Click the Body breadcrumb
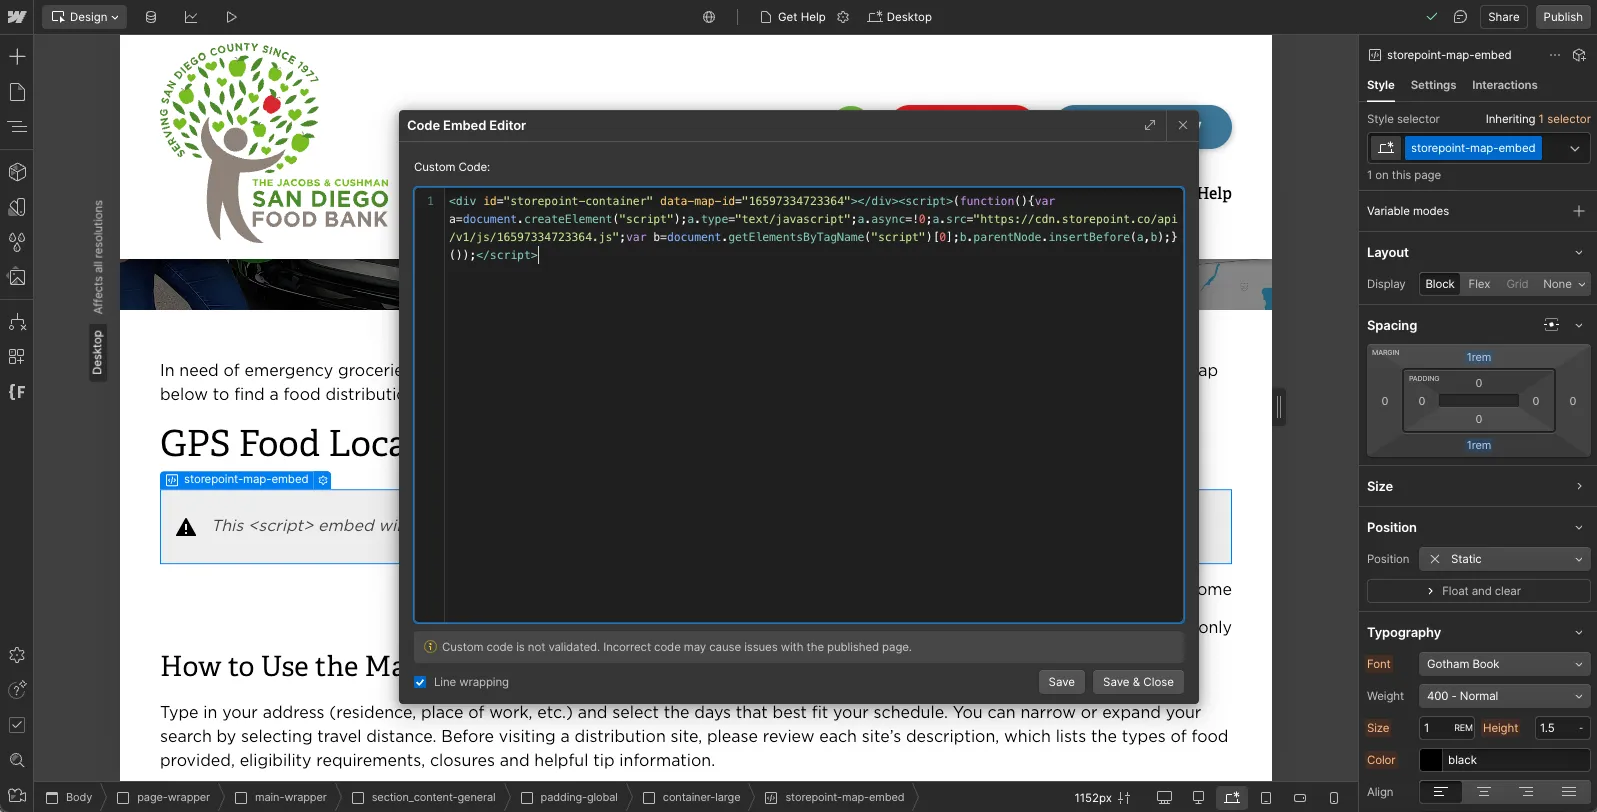This screenshot has height=812, width=1597. pyautogui.click(x=69, y=798)
